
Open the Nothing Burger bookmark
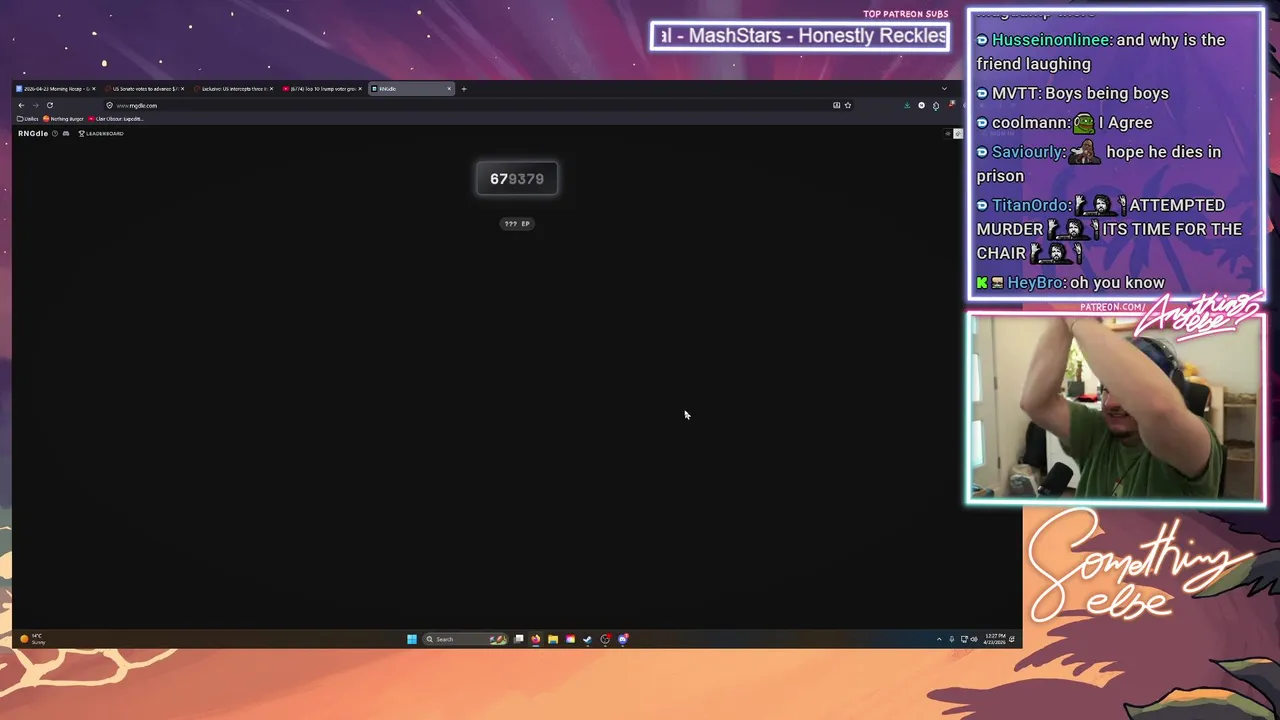[63, 119]
